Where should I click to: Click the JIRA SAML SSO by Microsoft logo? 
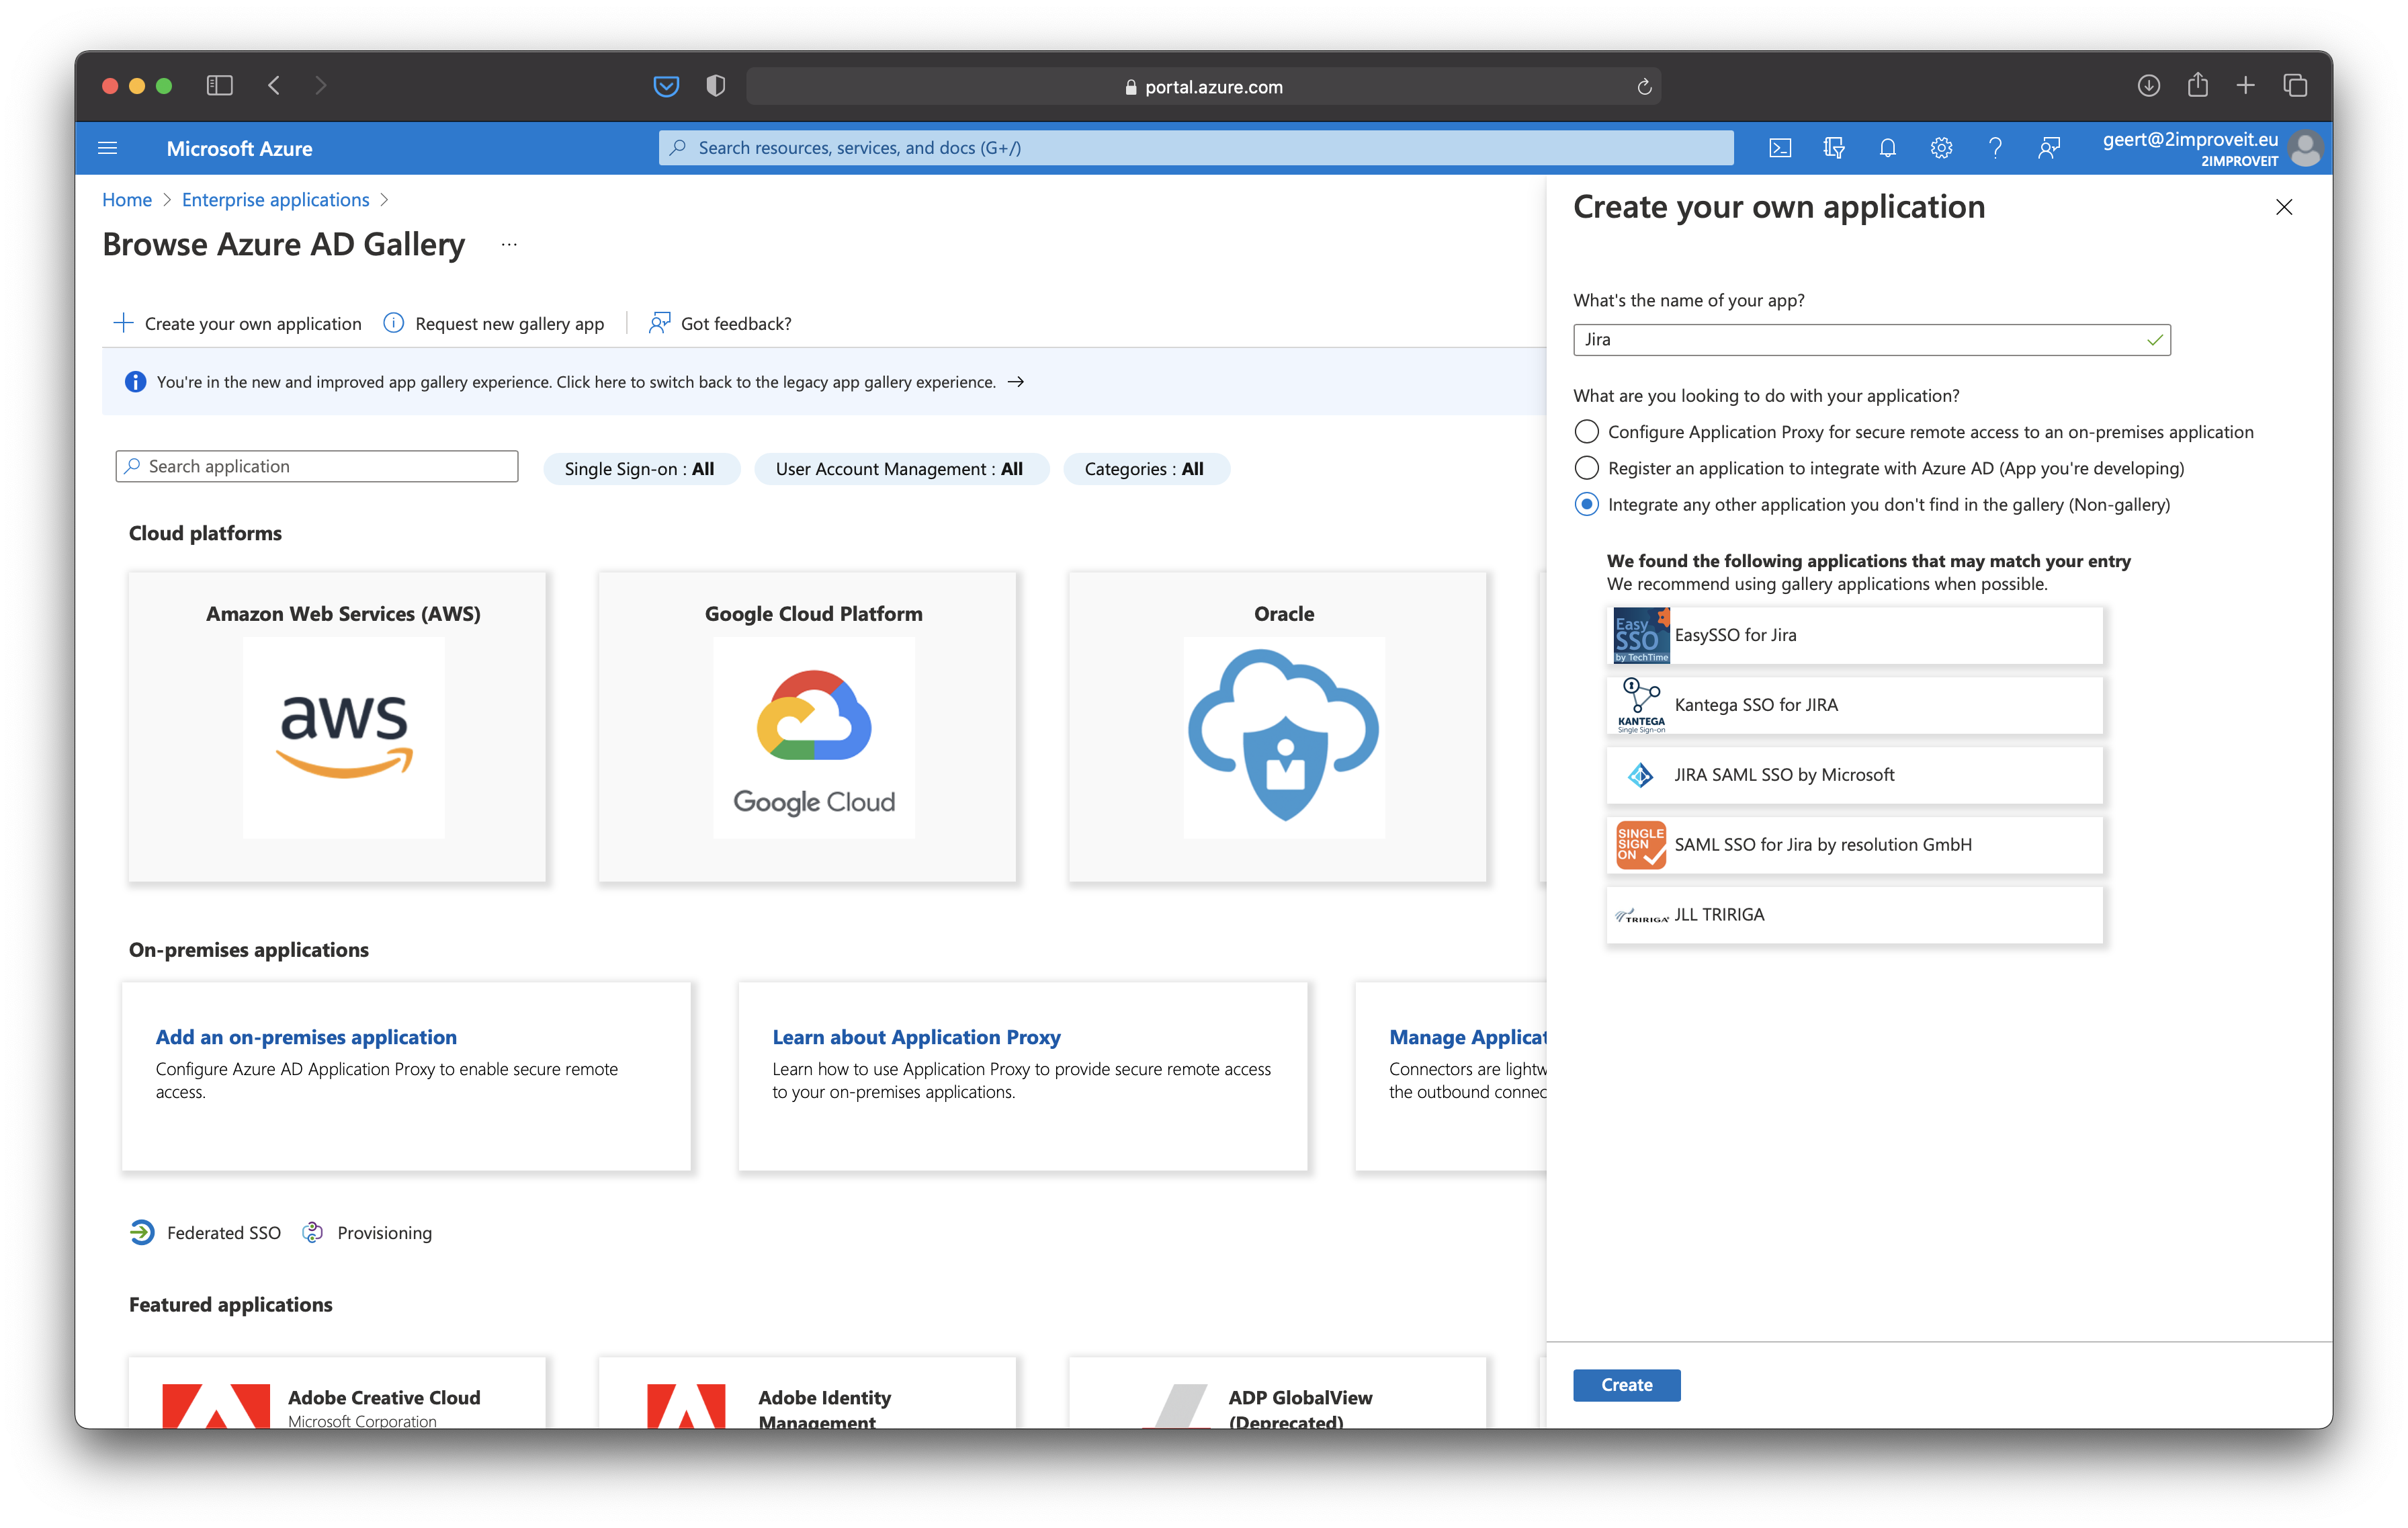pyautogui.click(x=1641, y=775)
